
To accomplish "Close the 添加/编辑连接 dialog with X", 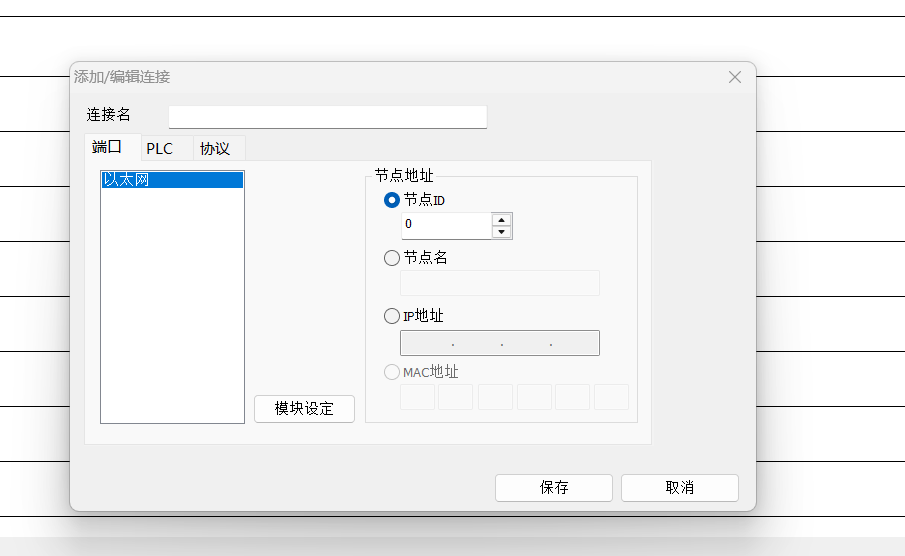I will (x=735, y=77).
